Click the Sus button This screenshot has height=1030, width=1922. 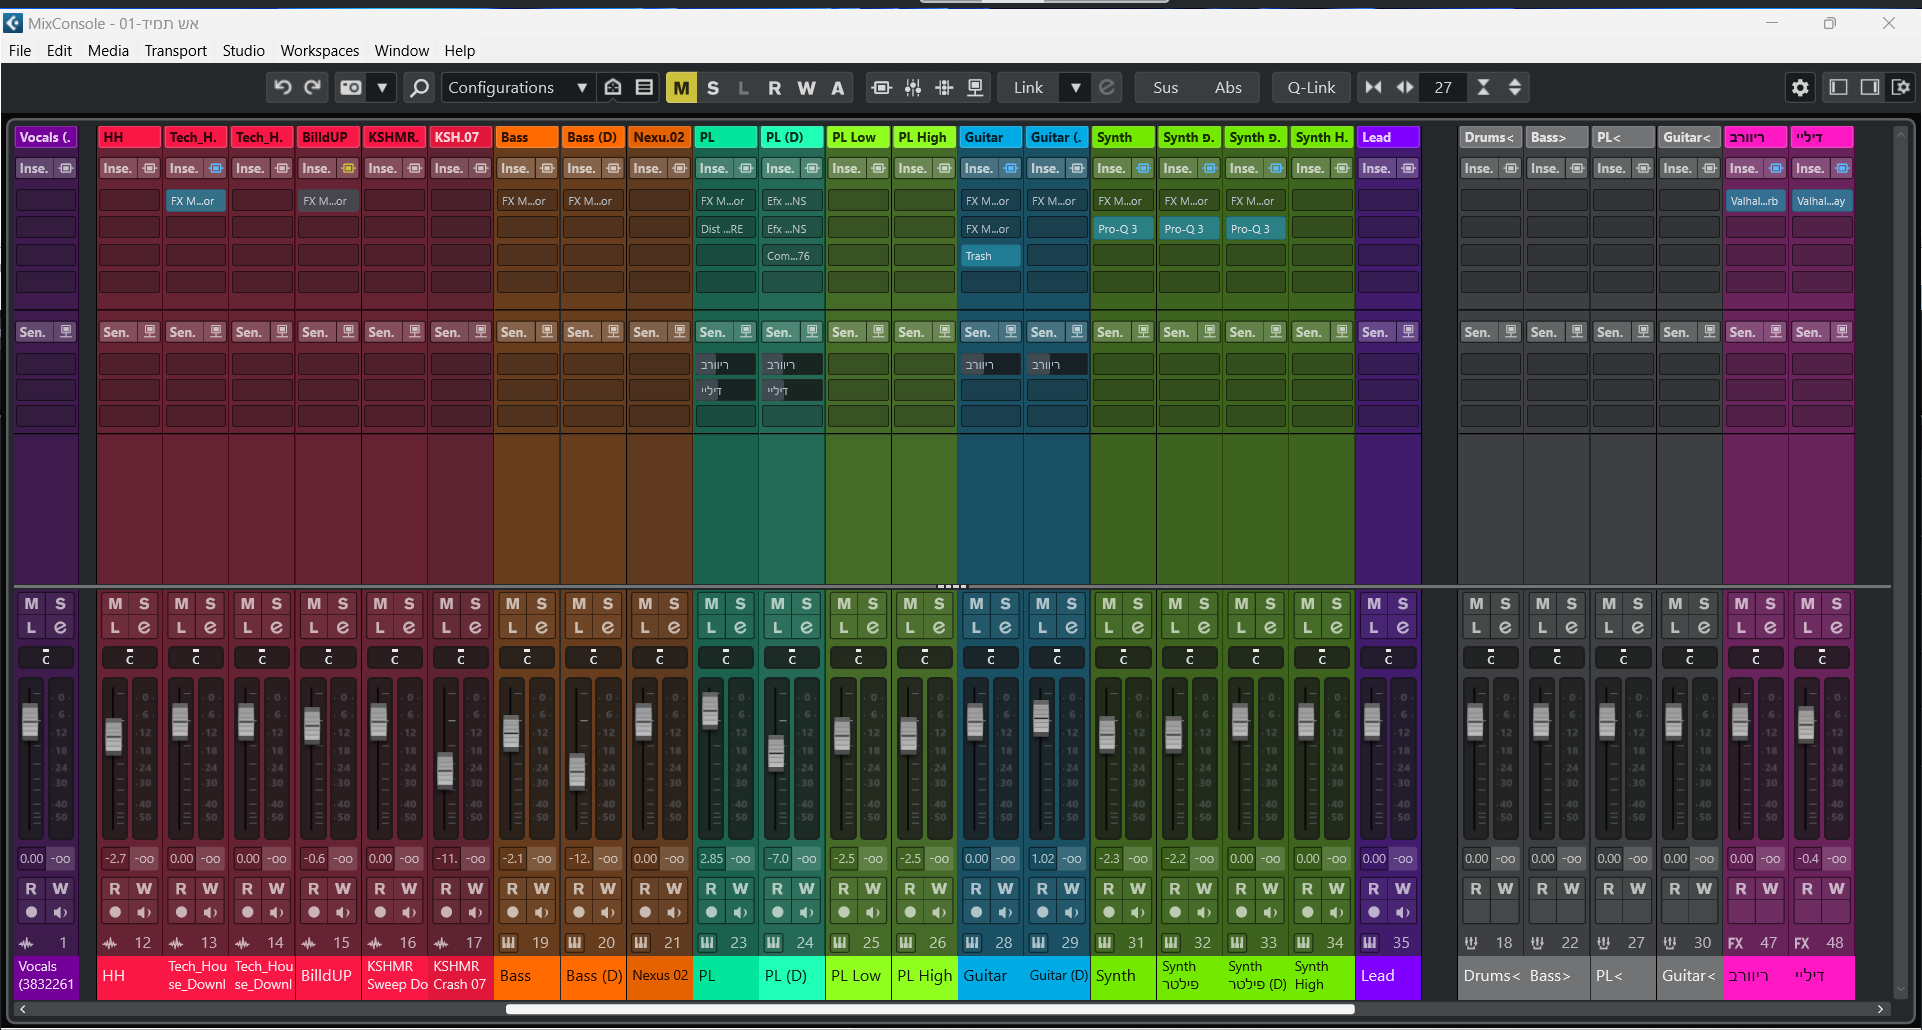point(1165,88)
